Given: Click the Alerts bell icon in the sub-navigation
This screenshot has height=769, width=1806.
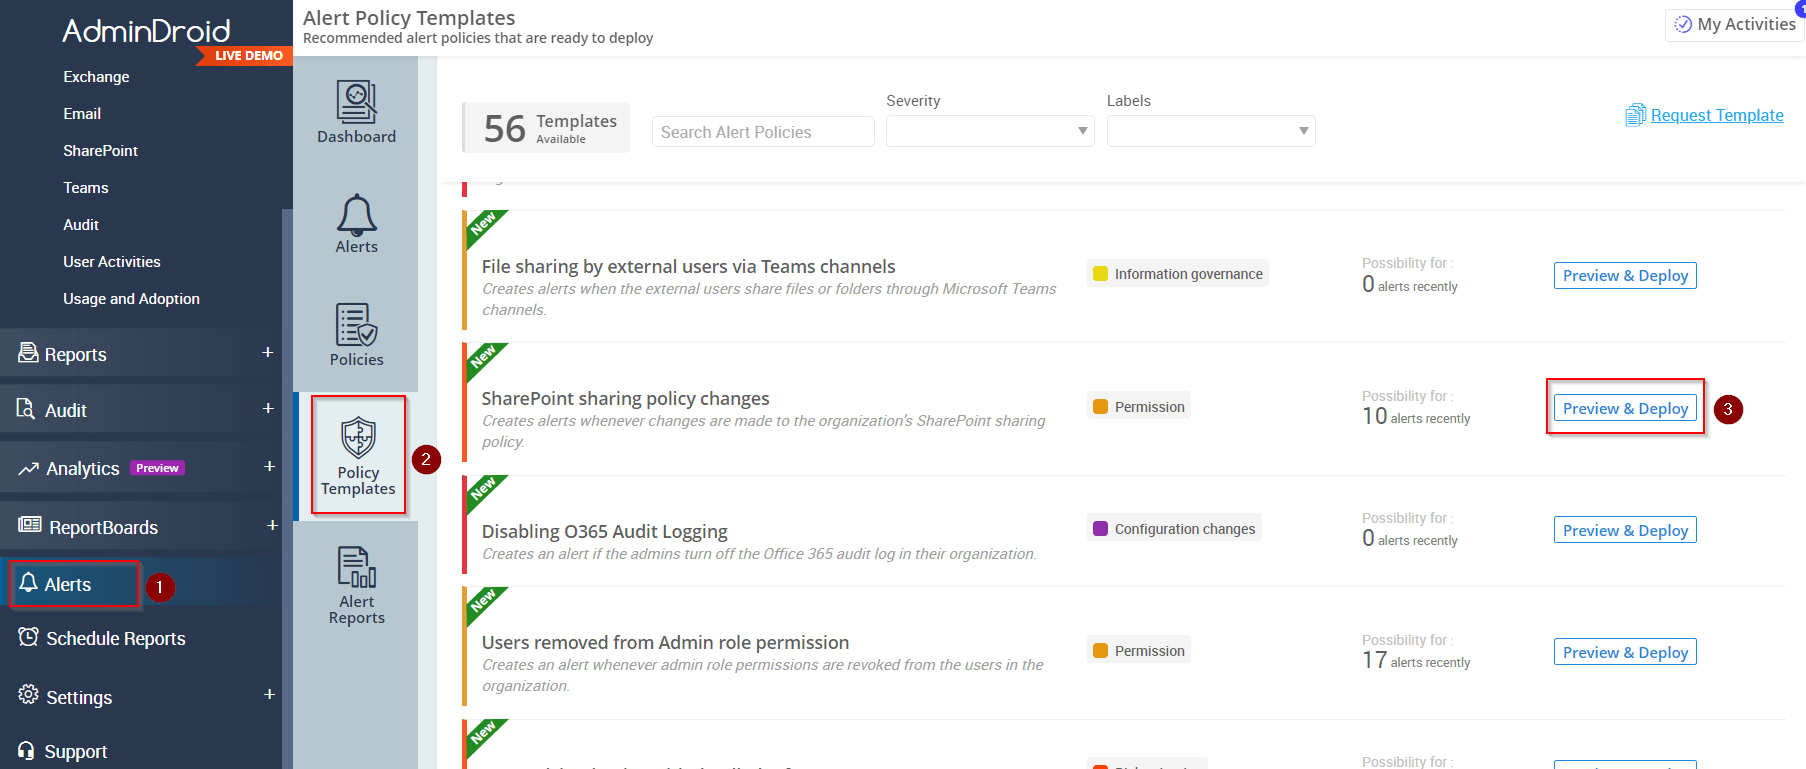Looking at the screenshot, I should click(356, 214).
